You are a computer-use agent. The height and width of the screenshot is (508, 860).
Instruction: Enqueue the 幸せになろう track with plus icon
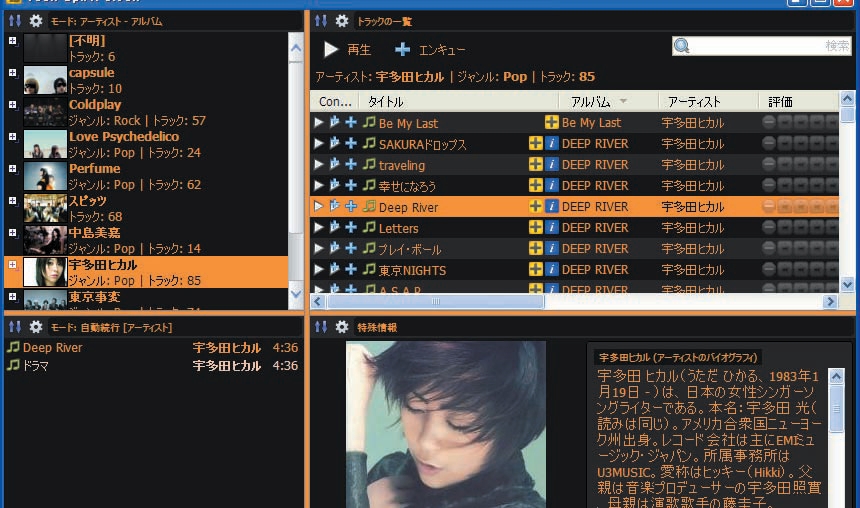pos(351,185)
